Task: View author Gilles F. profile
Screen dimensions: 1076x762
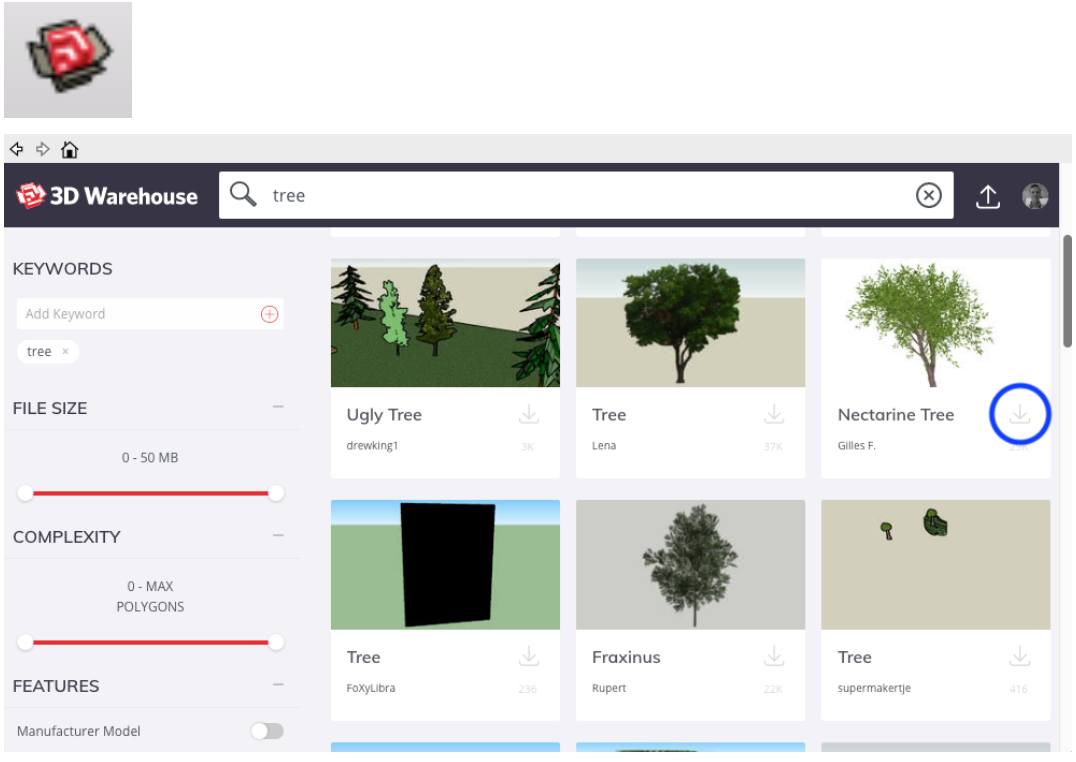Action: pos(856,446)
